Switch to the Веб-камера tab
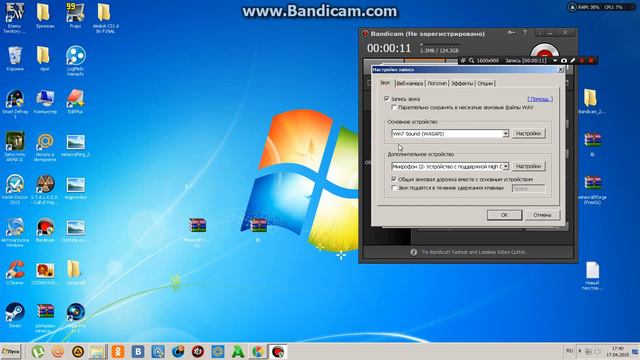Screen dimensions: 640x360 pyautogui.click(x=410, y=83)
